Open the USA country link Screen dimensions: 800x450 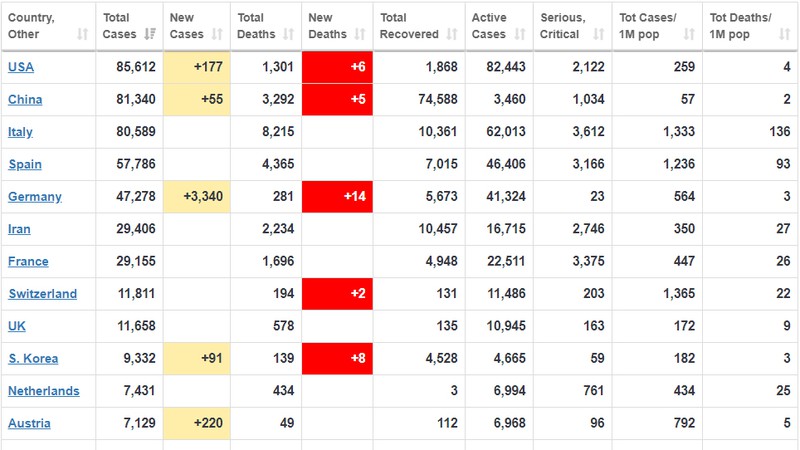21,67
